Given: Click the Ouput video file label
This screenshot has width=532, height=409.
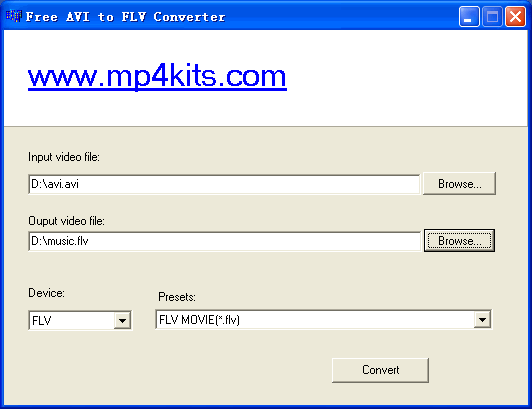Looking at the screenshot, I should point(66,221).
